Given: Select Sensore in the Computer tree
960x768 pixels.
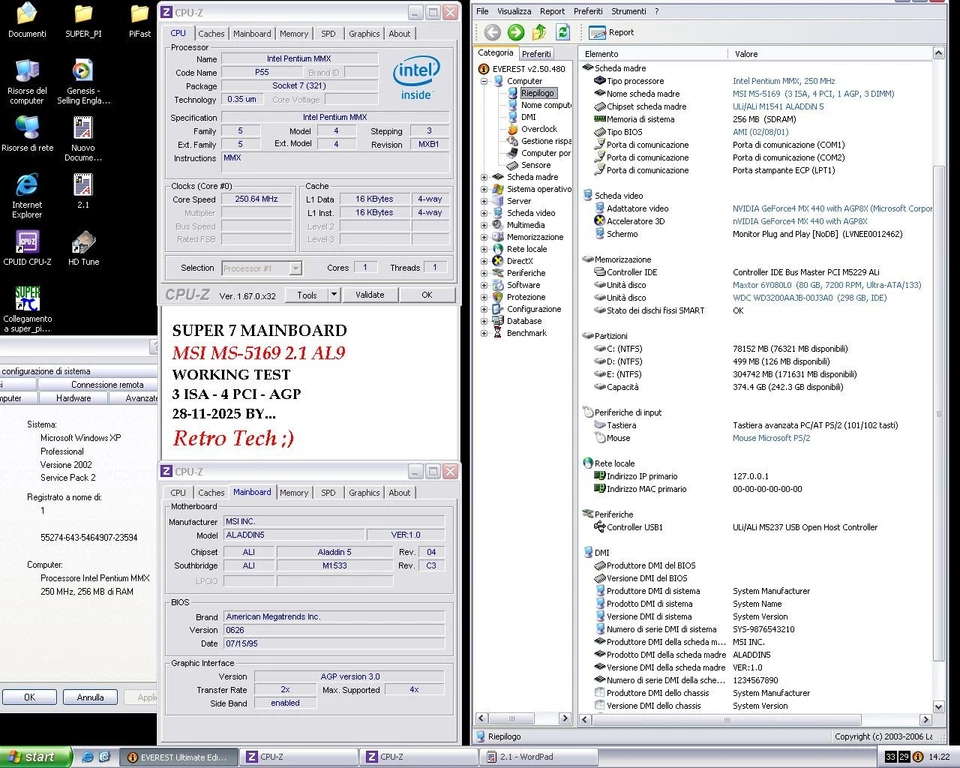Looking at the screenshot, I should point(535,165).
